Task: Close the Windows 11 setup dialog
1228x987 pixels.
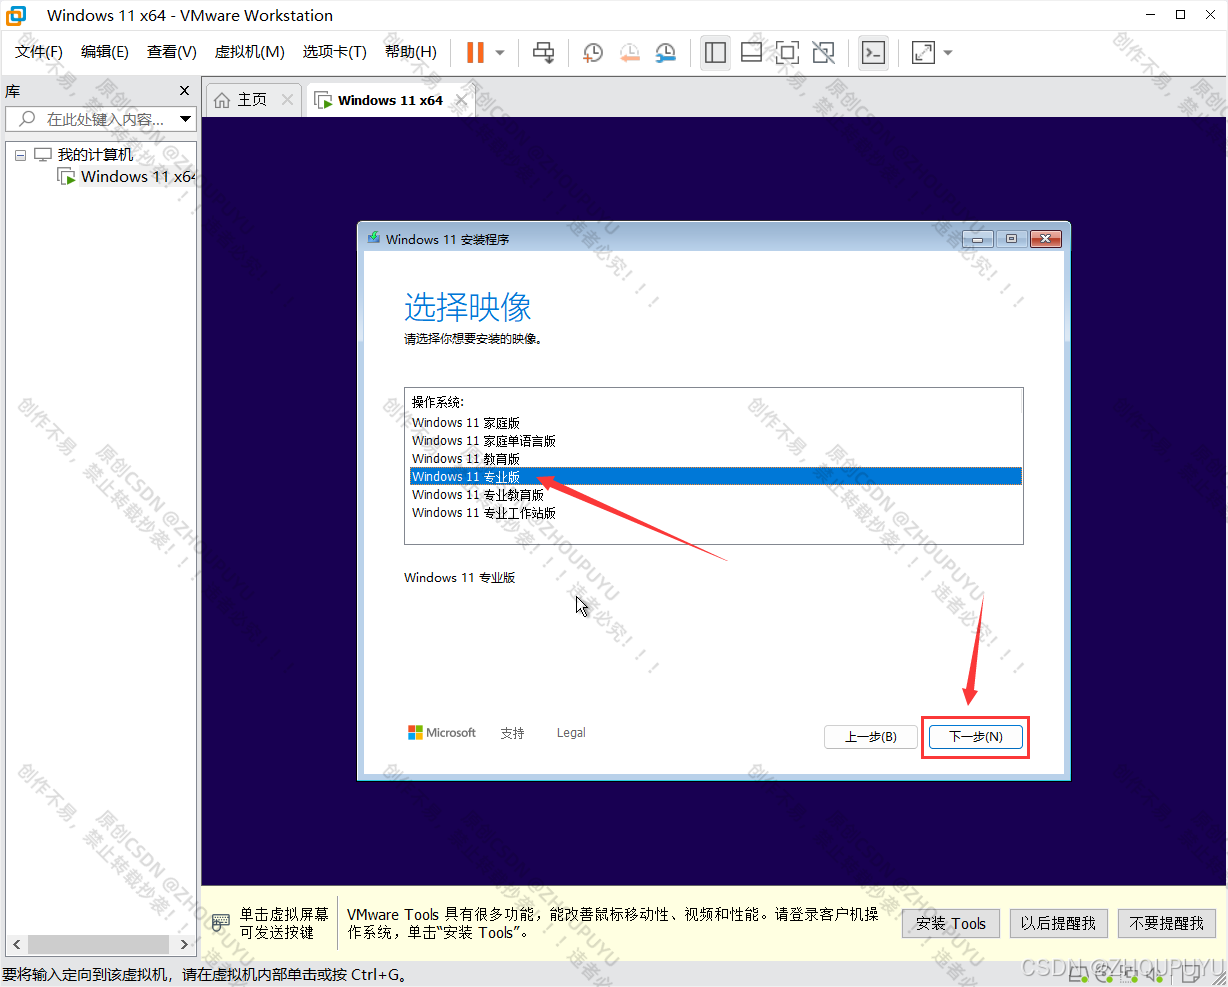Action: coord(1045,239)
